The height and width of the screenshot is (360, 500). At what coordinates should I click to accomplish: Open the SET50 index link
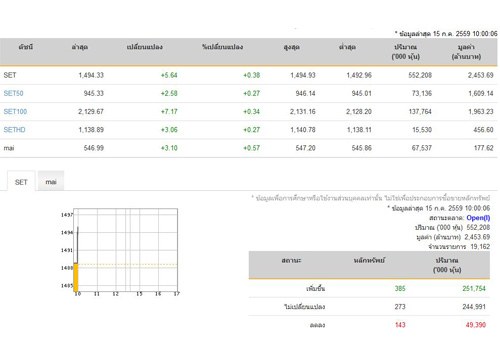click(x=13, y=93)
